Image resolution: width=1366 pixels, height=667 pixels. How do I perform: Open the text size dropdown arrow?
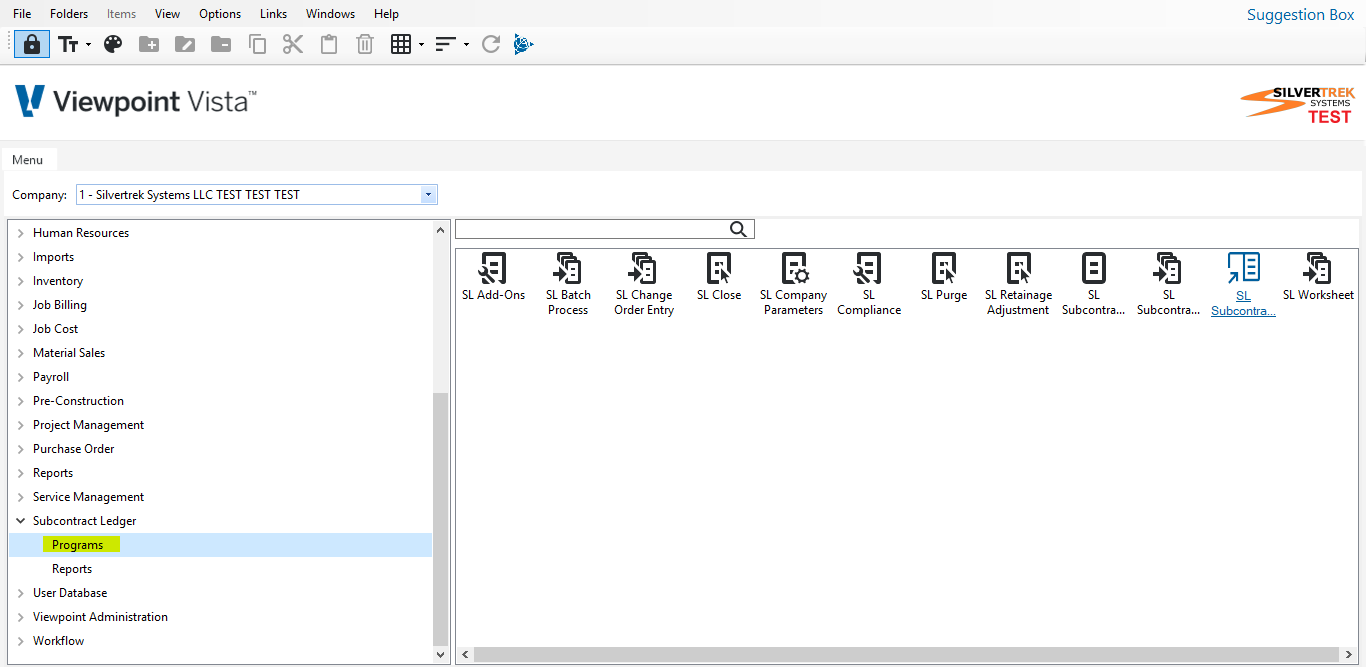(x=88, y=45)
